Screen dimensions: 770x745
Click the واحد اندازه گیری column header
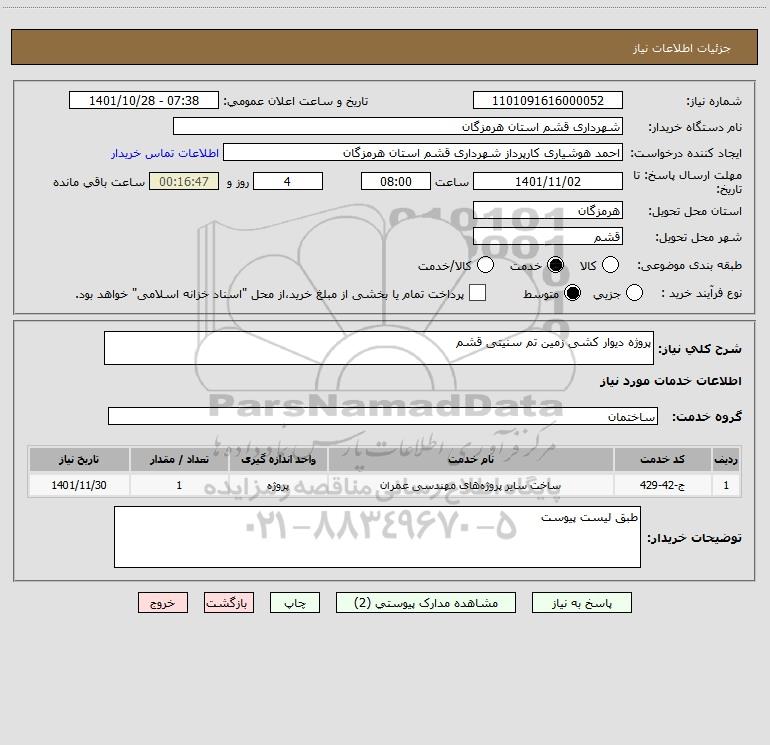[278, 459]
